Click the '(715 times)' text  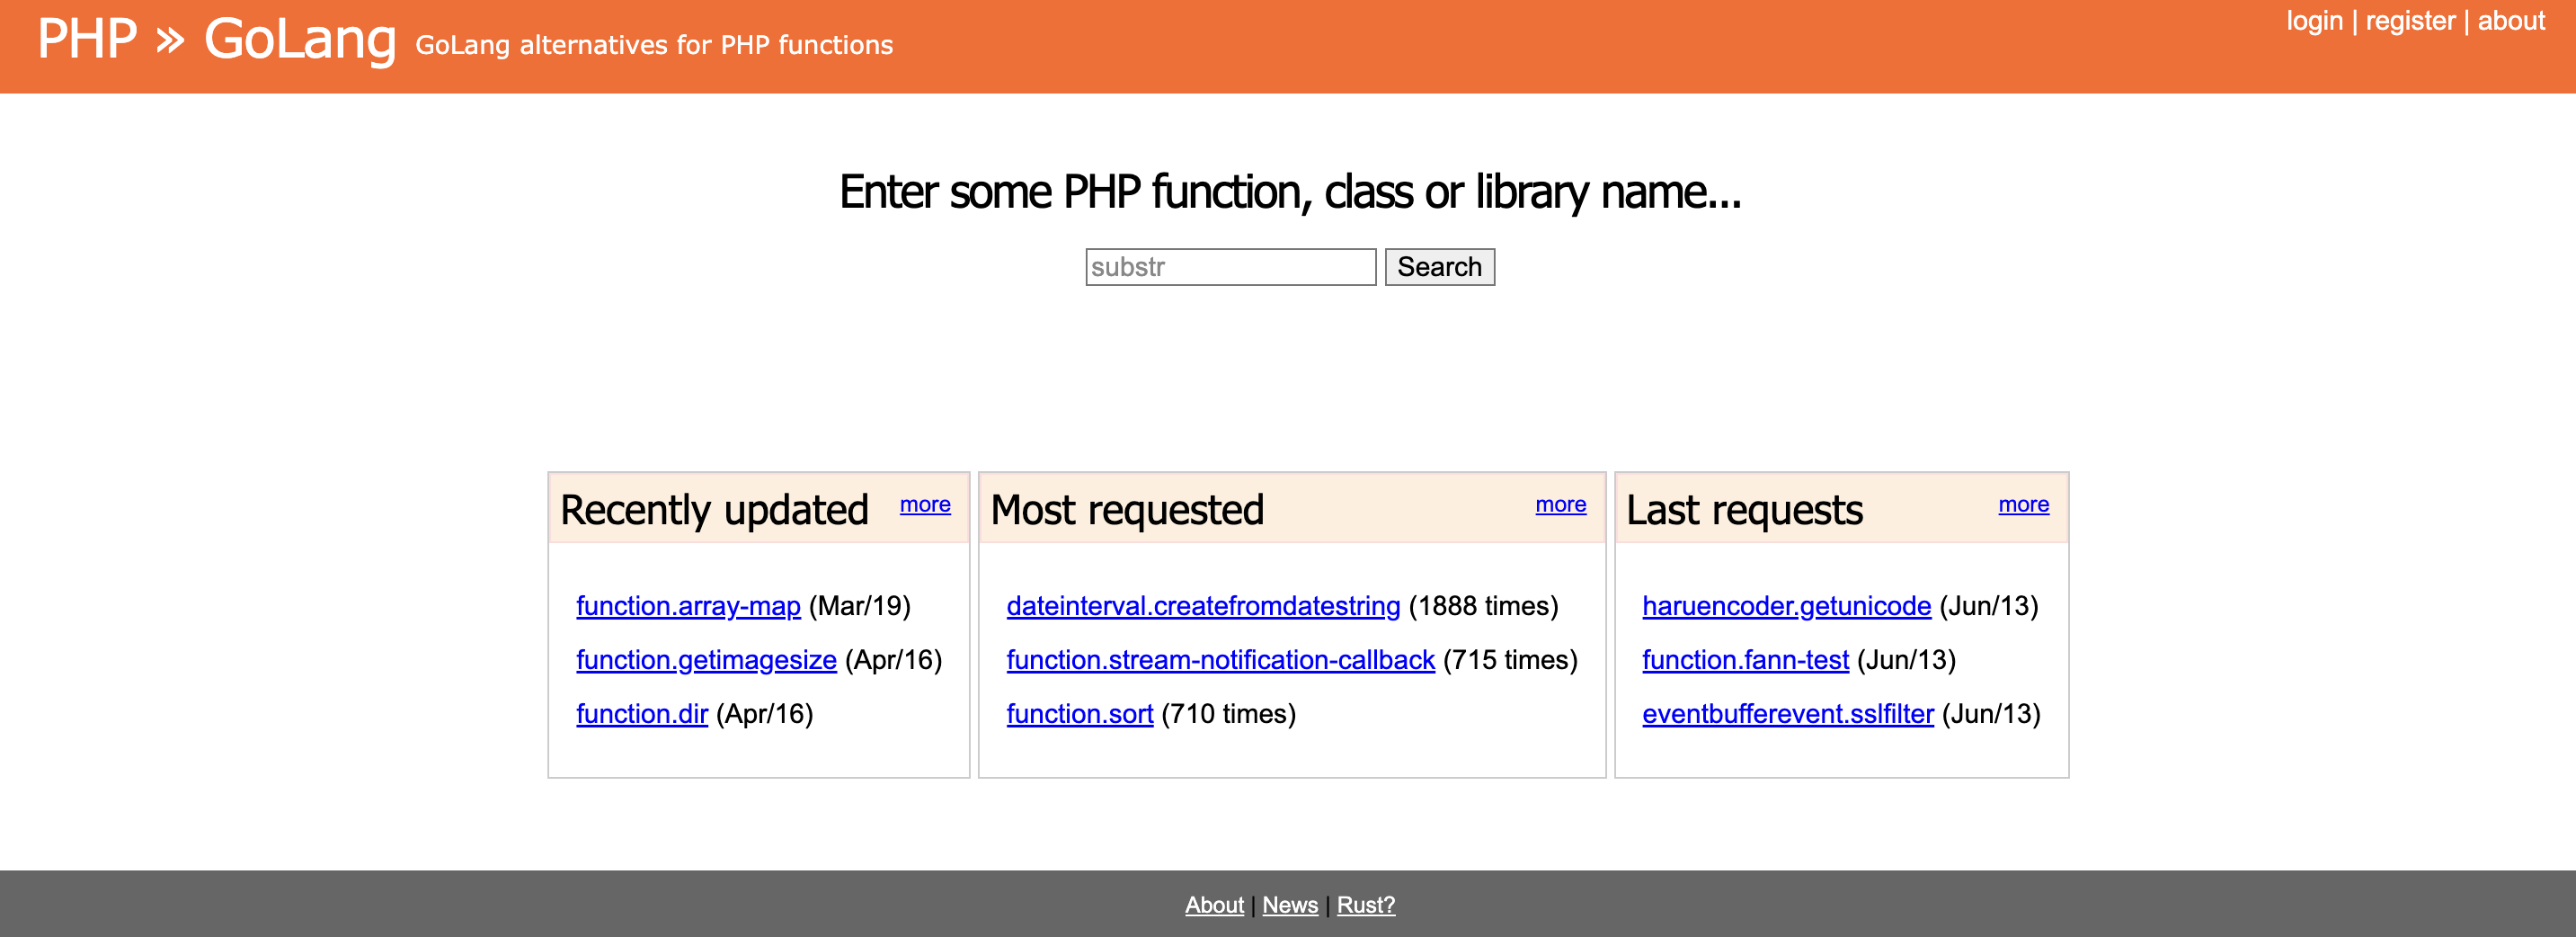[x=1510, y=660]
